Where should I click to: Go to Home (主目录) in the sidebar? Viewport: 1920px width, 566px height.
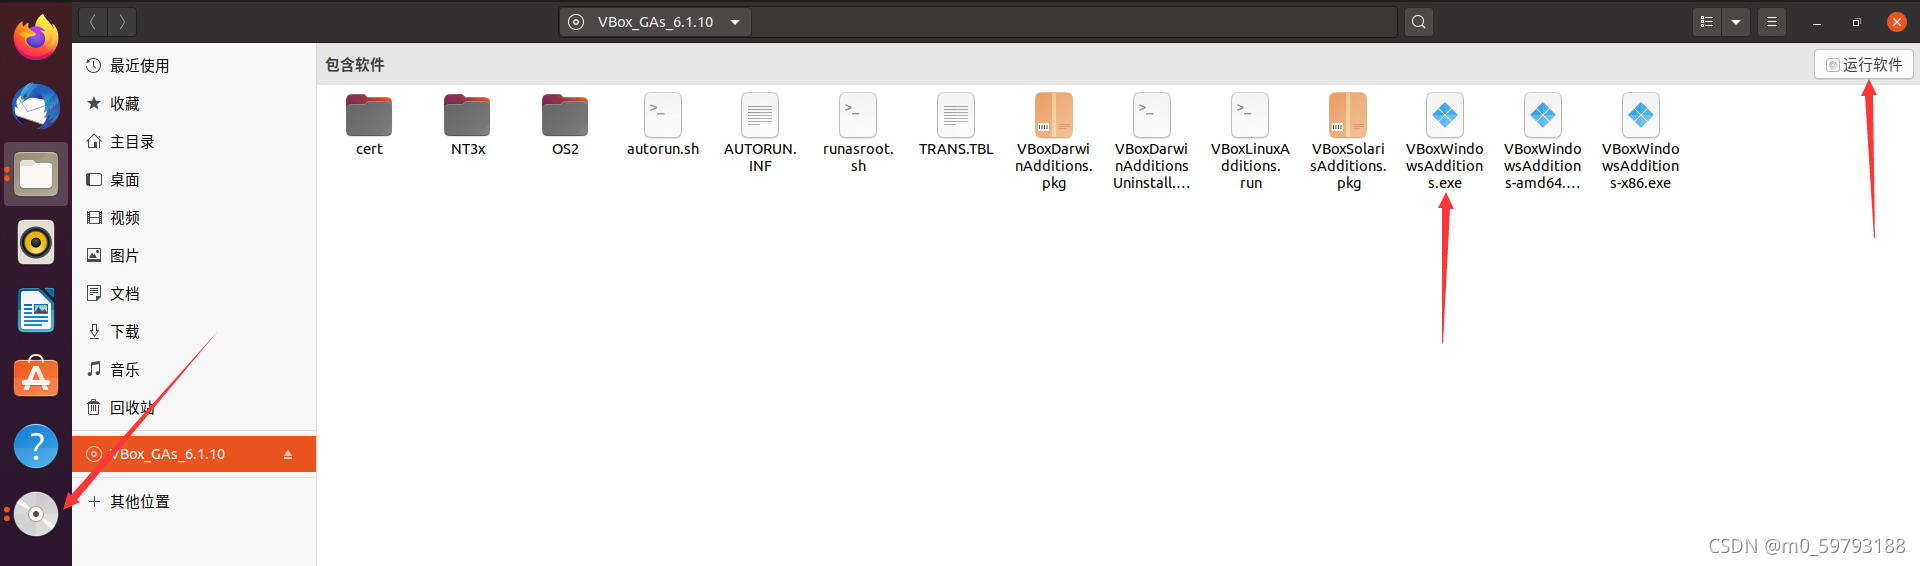(194, 142)
